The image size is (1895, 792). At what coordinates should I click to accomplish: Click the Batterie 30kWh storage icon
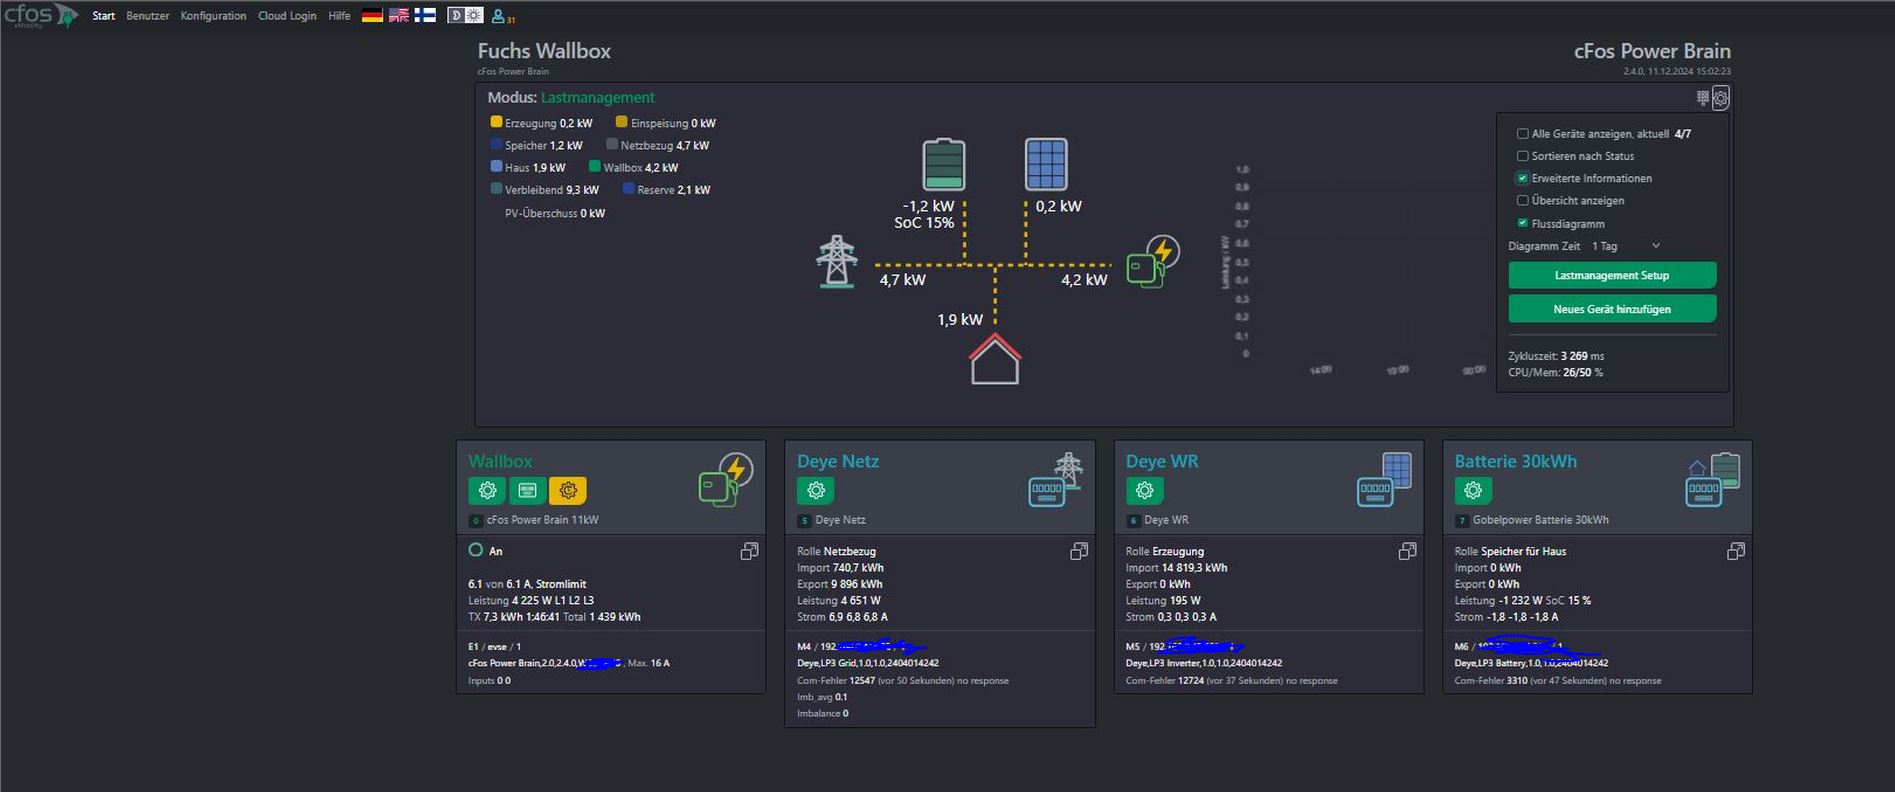1713,479
